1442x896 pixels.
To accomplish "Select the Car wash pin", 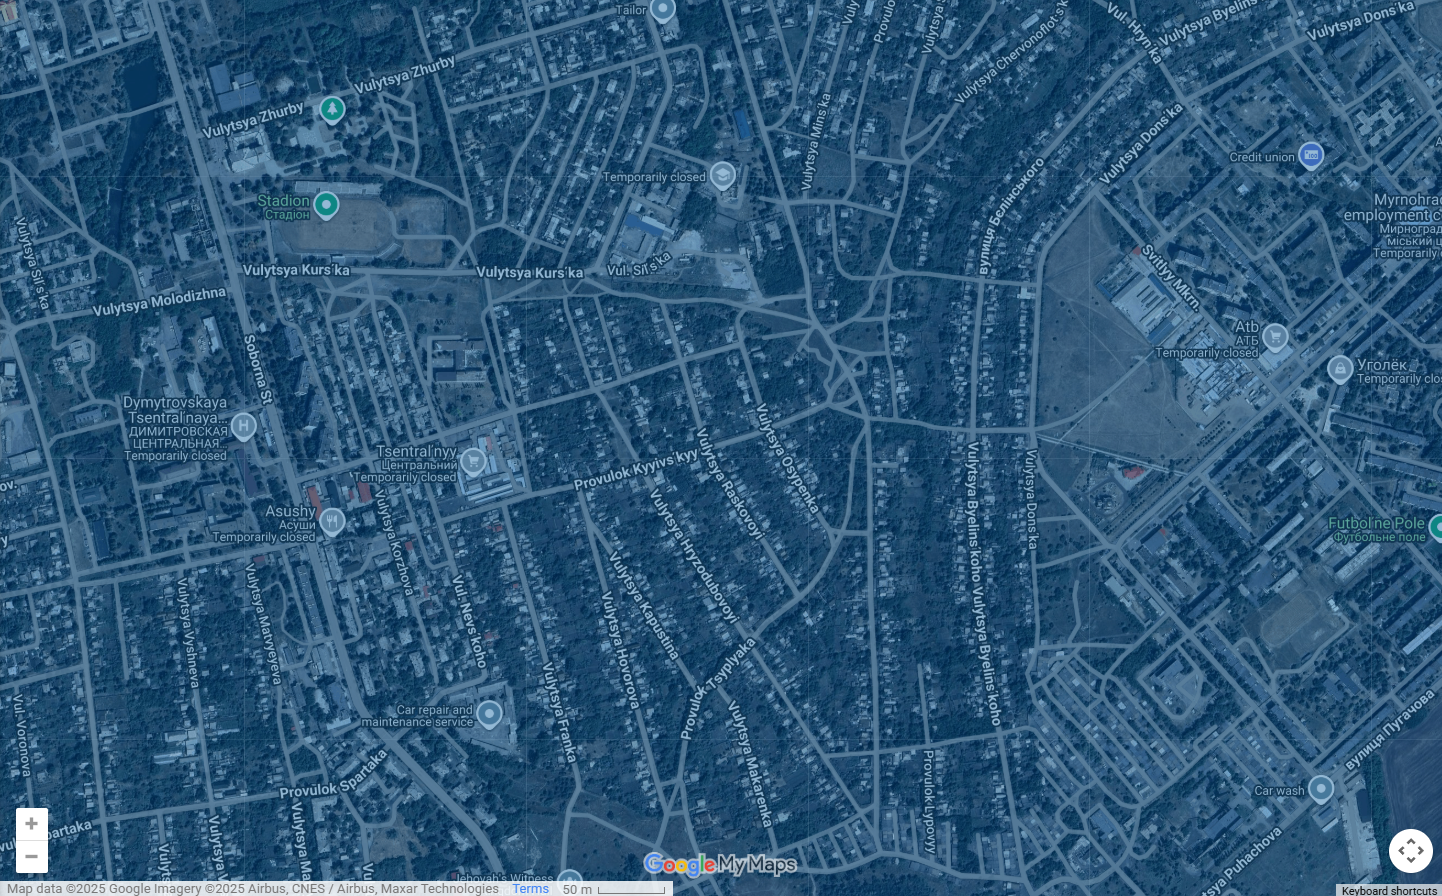I will (x=1320, y=789).
